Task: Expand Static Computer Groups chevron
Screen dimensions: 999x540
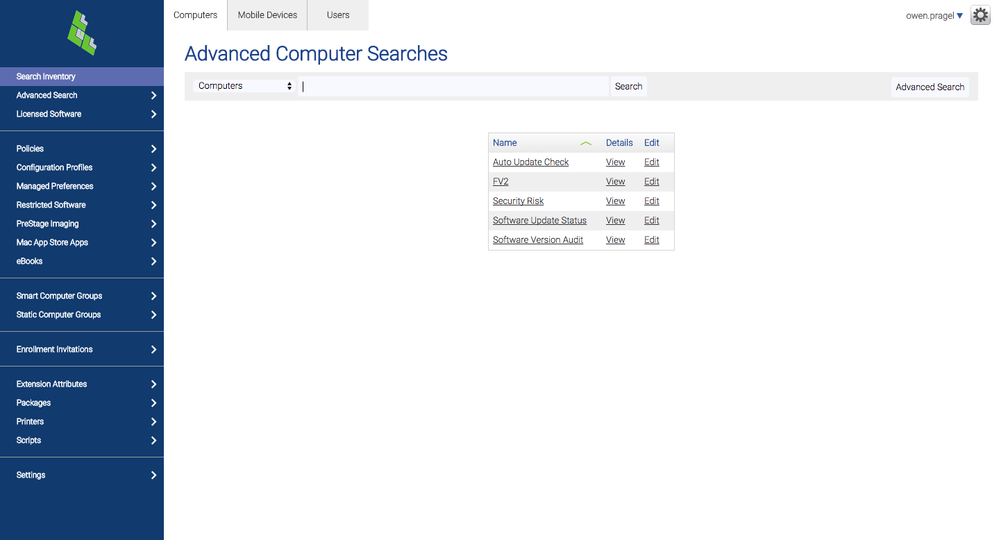Action: (154, 315)
